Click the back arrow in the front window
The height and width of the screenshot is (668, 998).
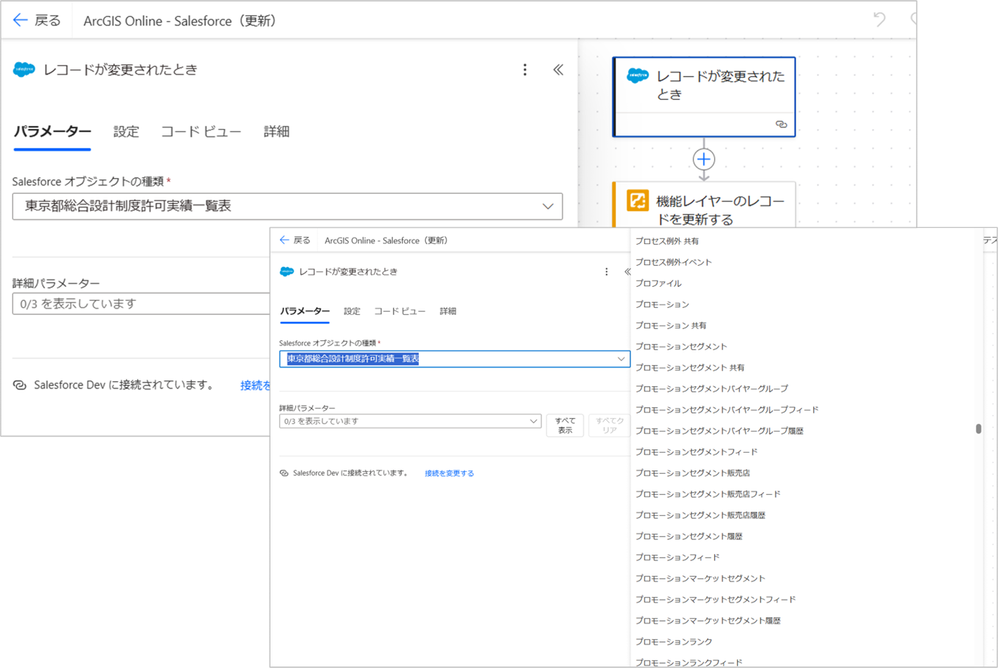tap(285, 240)
